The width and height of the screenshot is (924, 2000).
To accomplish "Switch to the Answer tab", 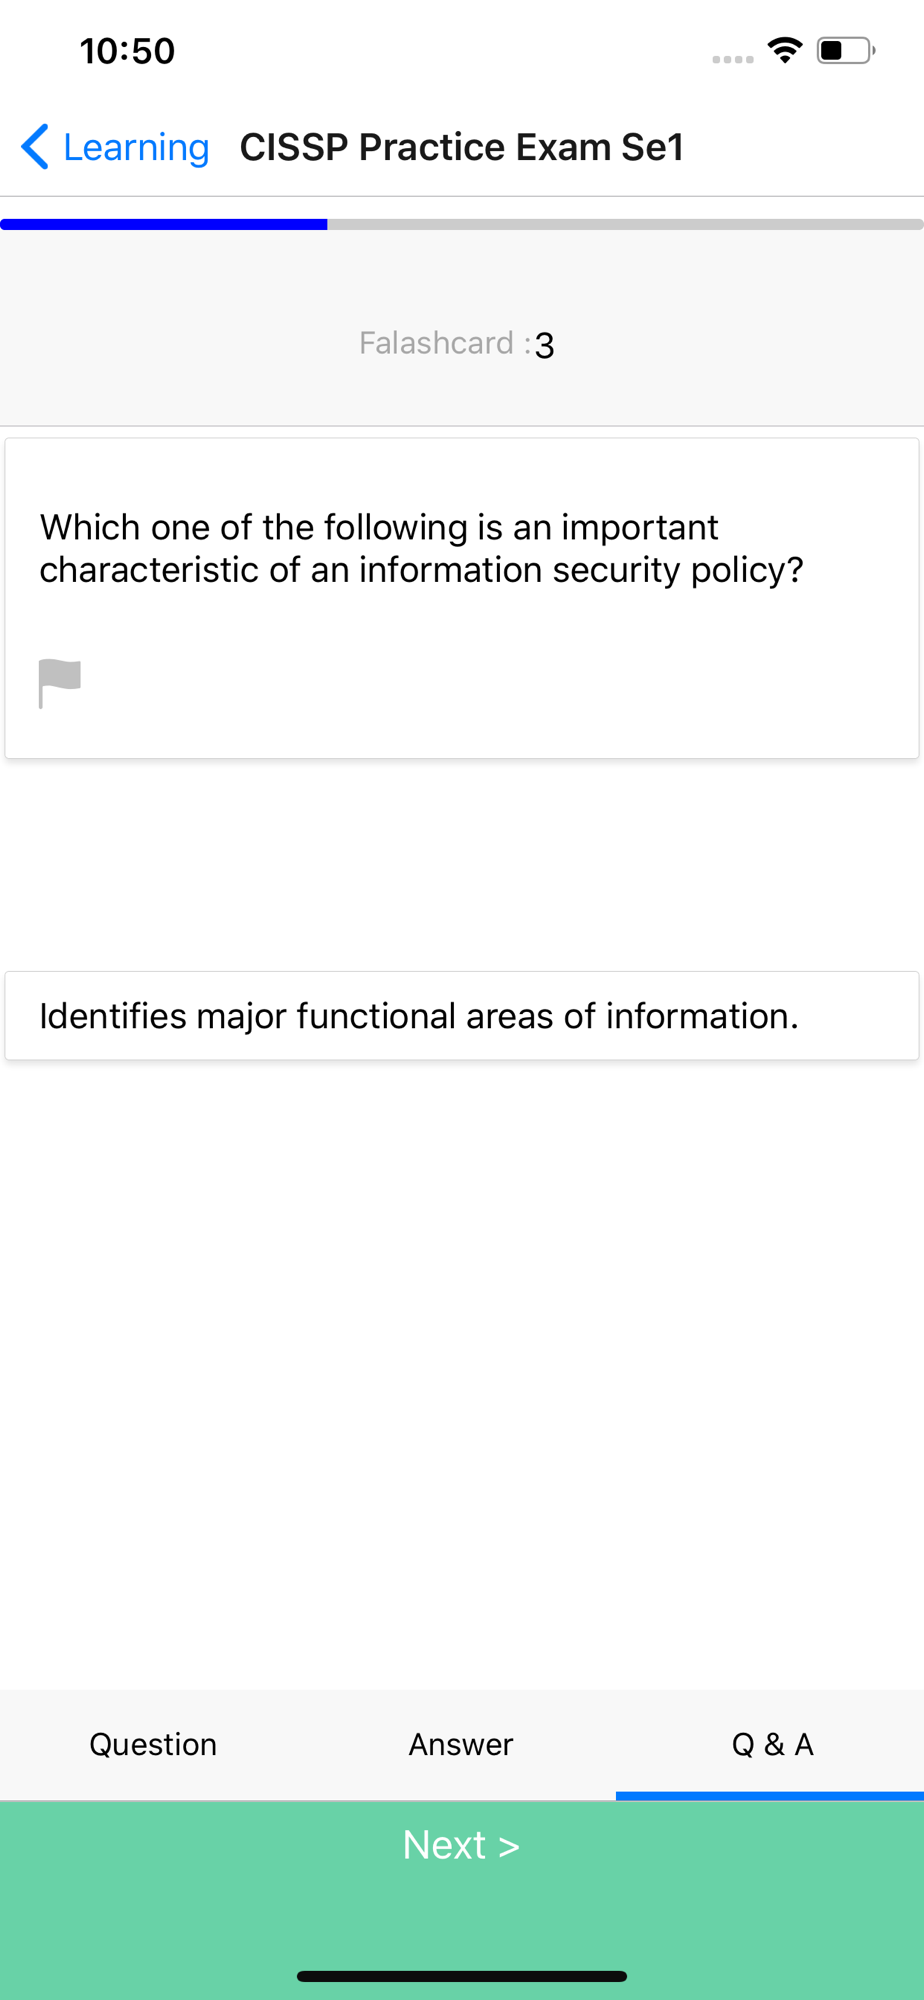I will point(461,1744).
